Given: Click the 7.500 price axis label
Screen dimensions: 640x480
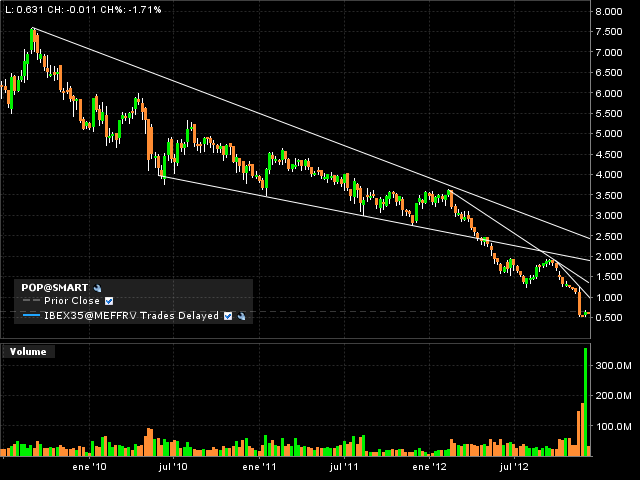Looking at the screenshot, I should 609,32.
